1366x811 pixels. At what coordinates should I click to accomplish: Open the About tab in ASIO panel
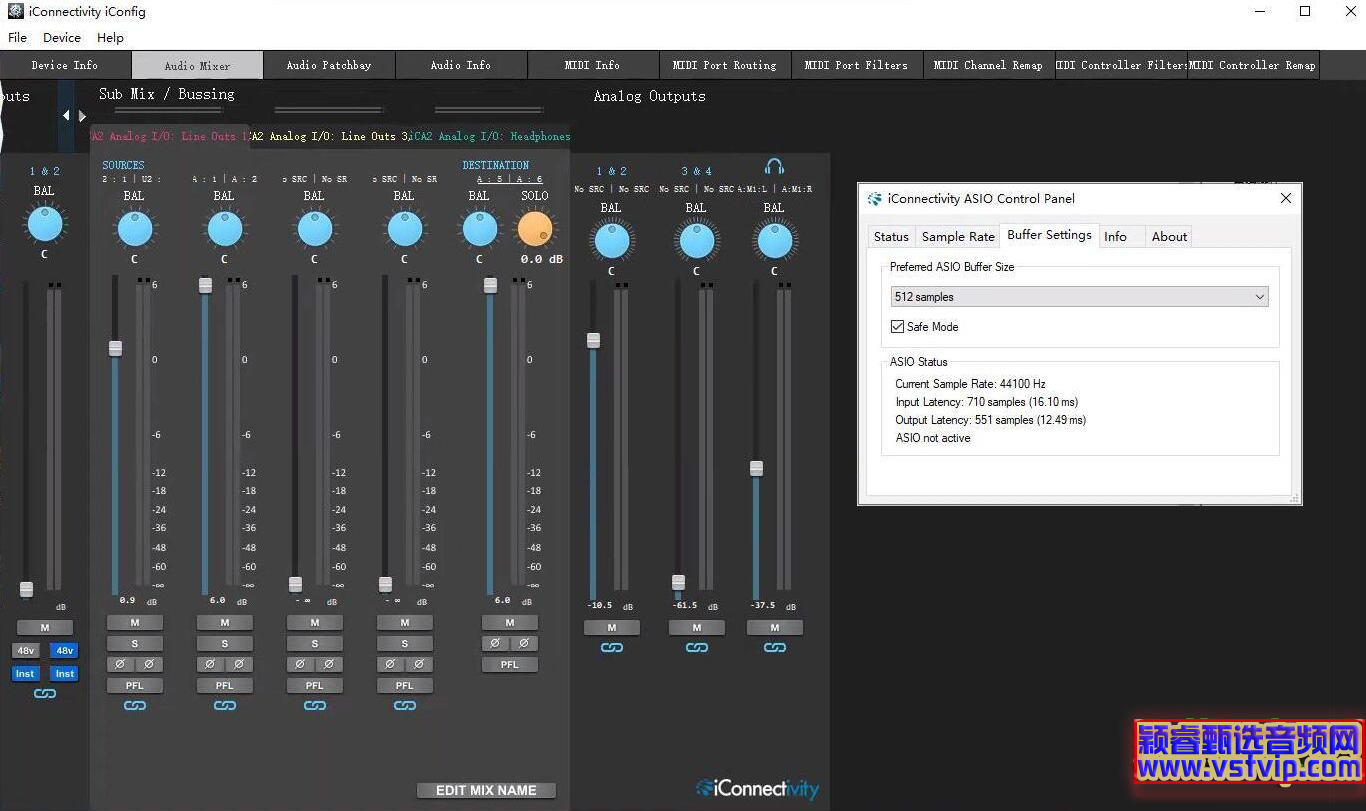coord(1169,237)
